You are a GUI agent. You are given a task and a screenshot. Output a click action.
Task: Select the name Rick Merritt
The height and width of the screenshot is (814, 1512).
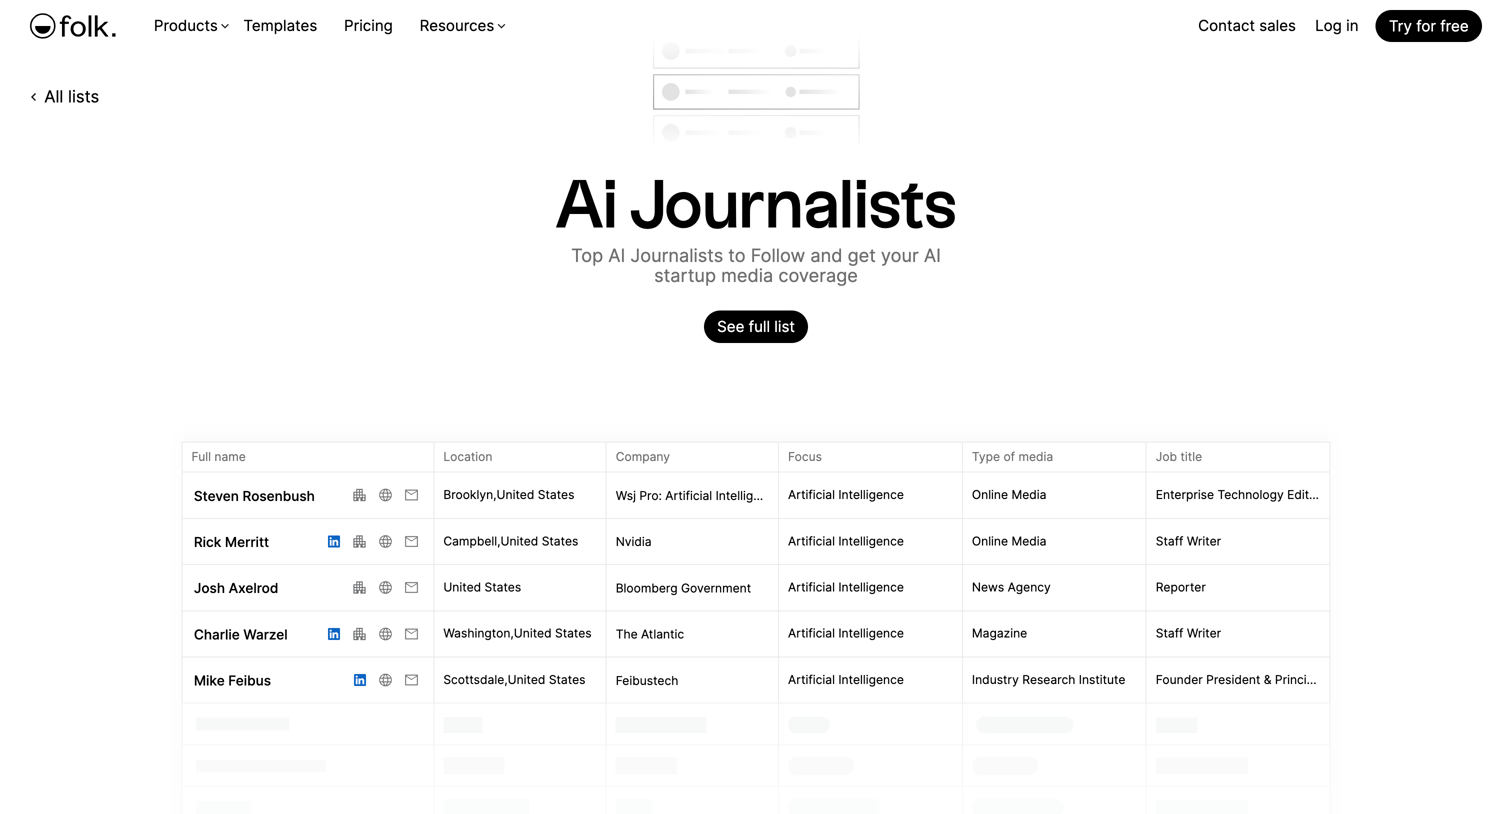231,542
